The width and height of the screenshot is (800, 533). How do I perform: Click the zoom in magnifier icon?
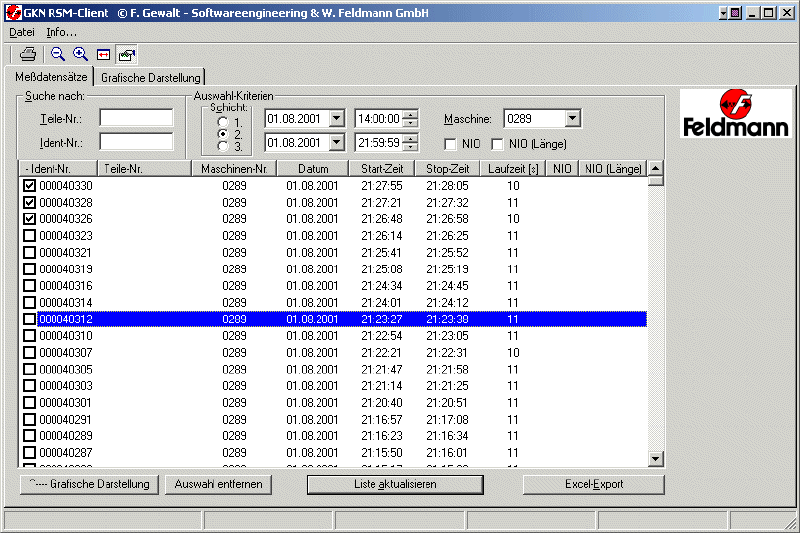point(81,54)
